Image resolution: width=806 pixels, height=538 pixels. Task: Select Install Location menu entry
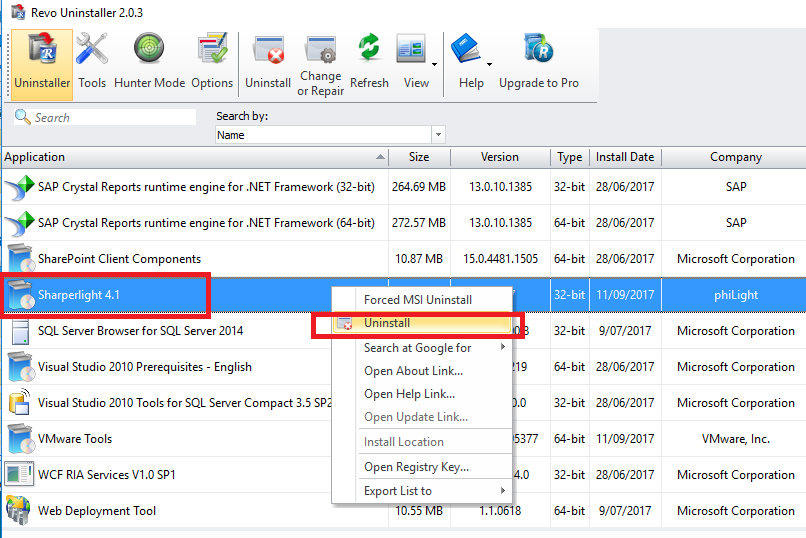(404, 442)
